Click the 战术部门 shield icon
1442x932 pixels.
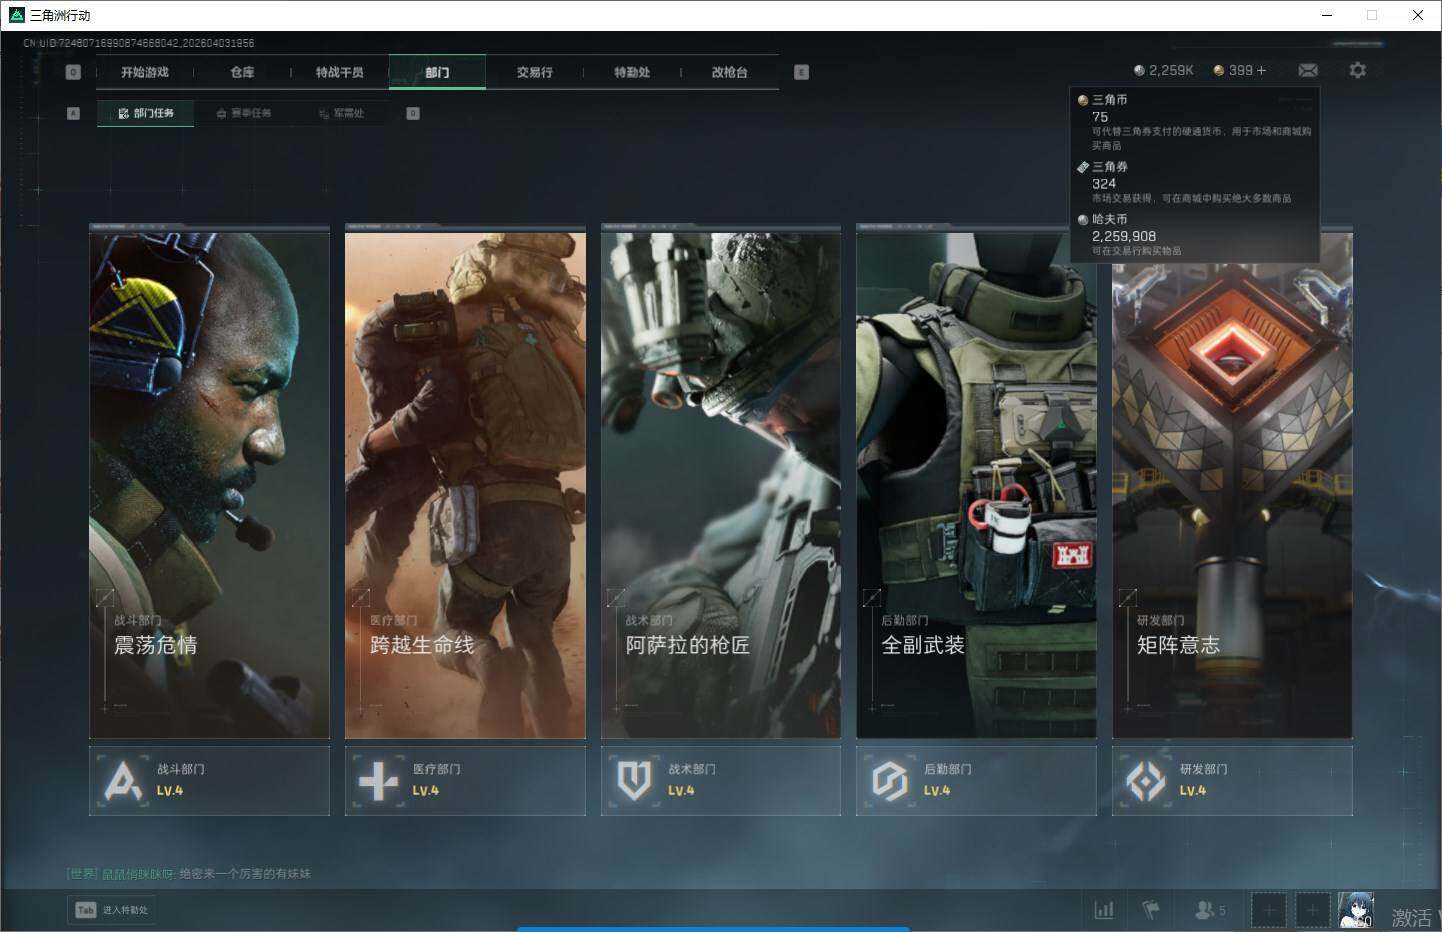coord(634,781)
